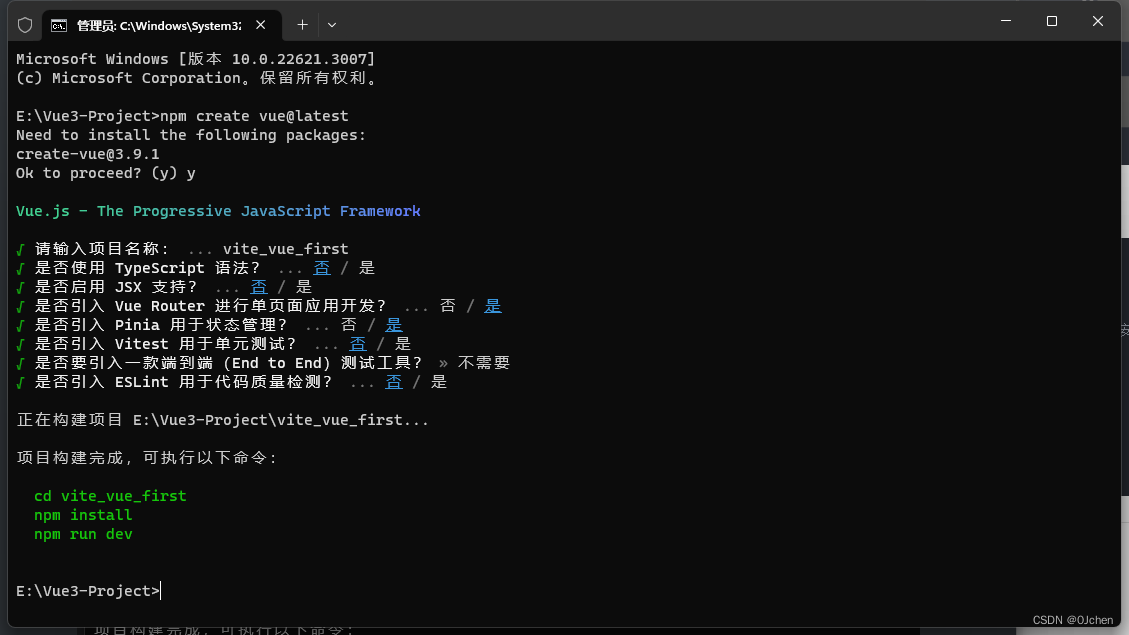1129x635 pixels.
Task: Click the admin shield icon in title bar
Action: pos(25,25)
